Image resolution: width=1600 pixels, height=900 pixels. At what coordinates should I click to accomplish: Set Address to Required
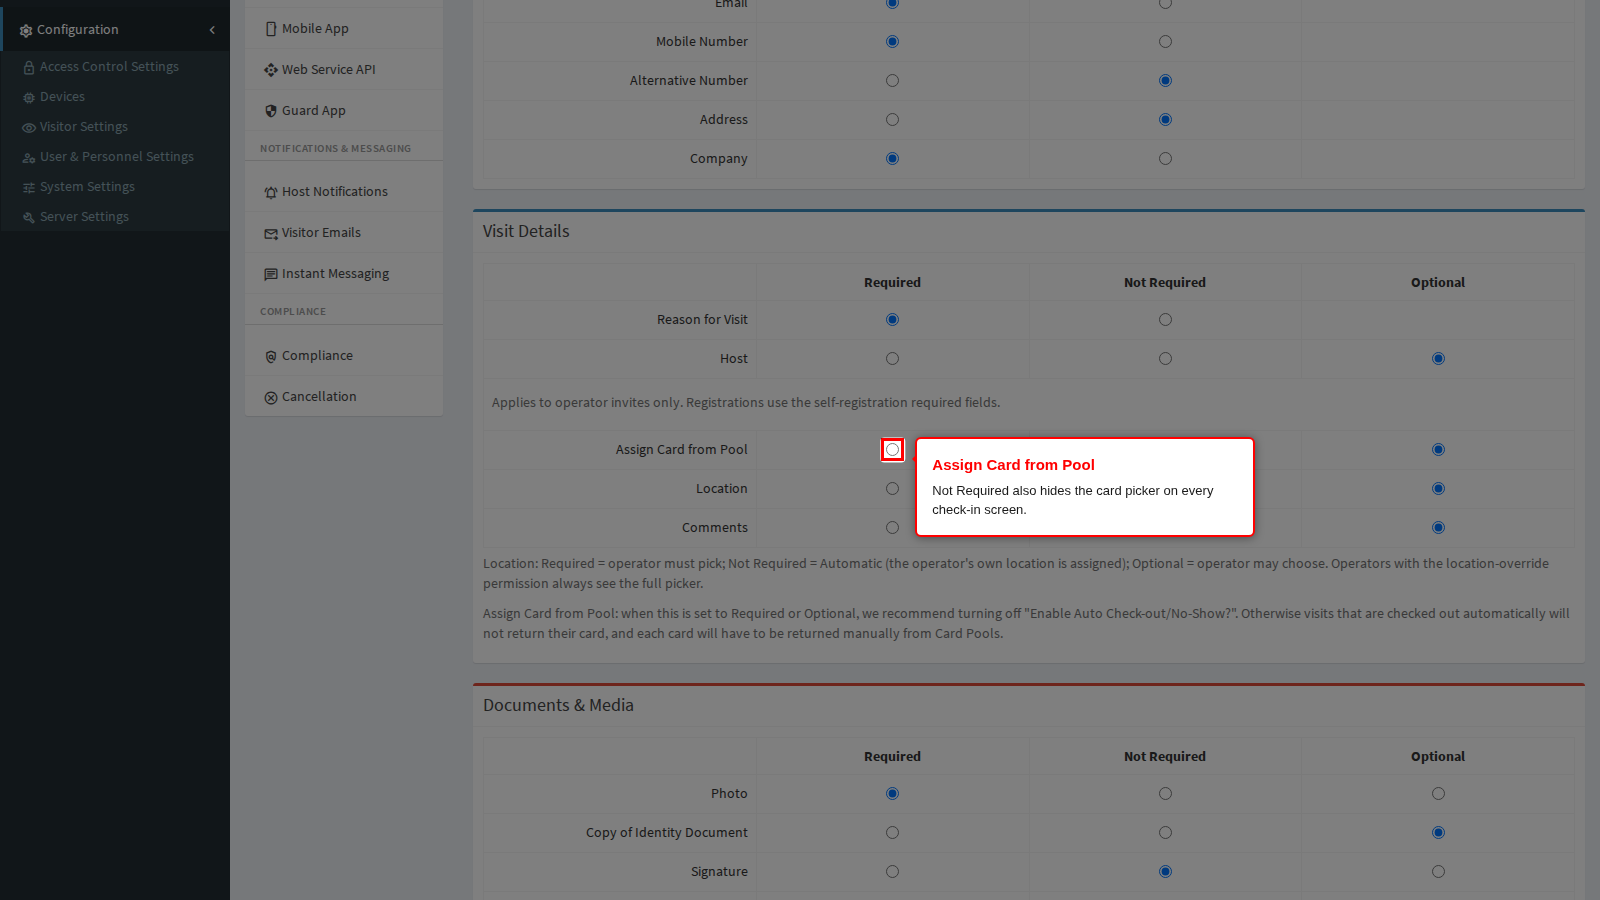click(892, 120)
